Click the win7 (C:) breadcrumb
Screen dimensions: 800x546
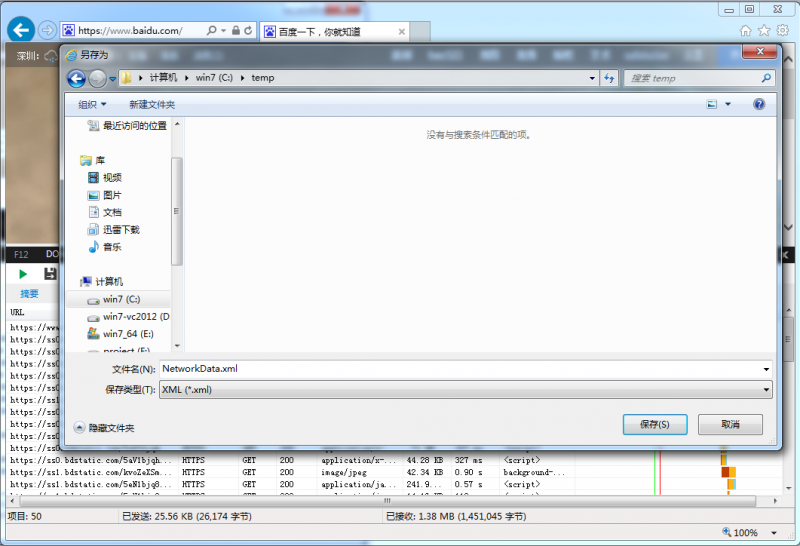[214, 78]
